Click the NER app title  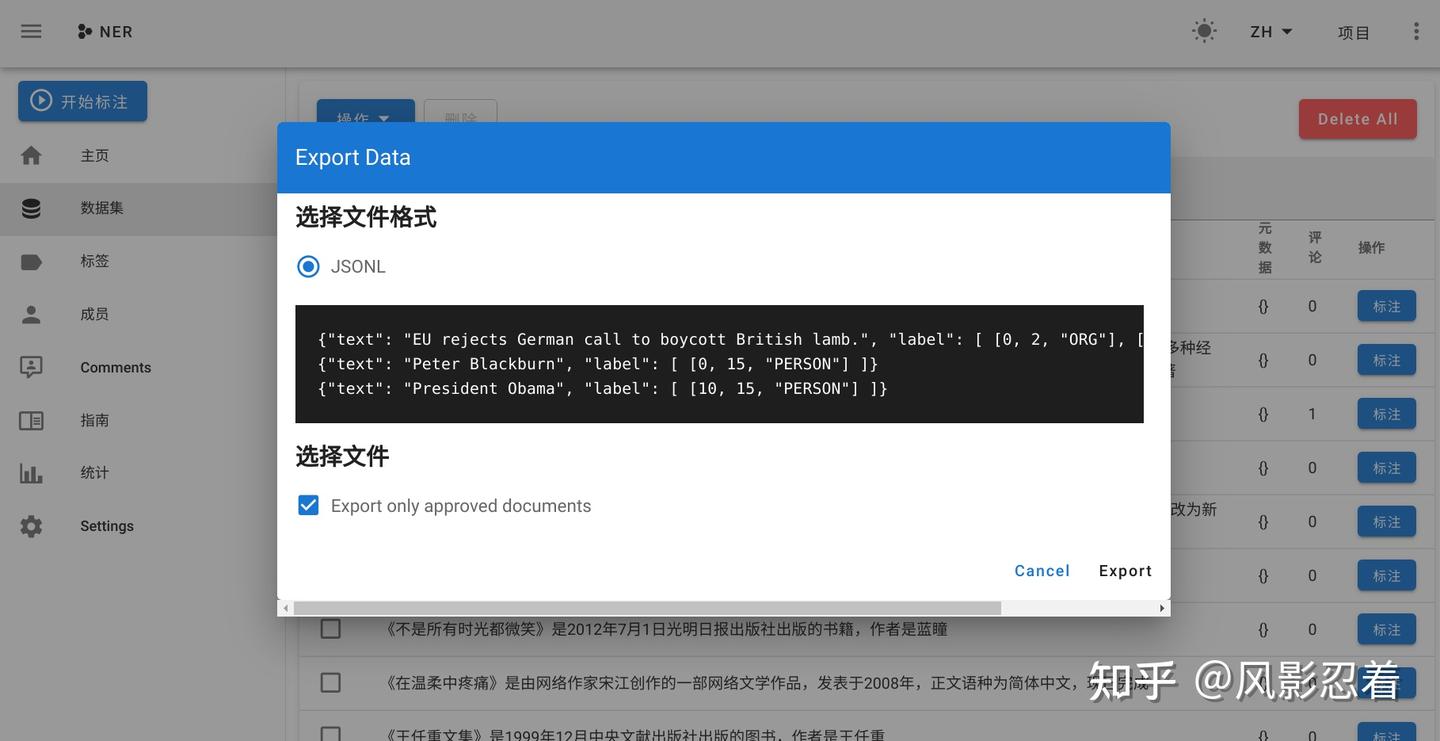104,31
